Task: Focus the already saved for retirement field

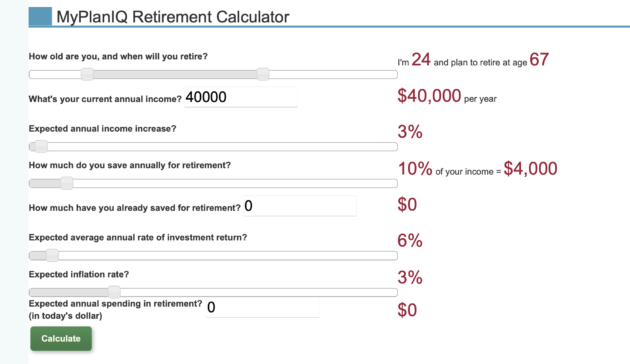Action: pos(300,206)
